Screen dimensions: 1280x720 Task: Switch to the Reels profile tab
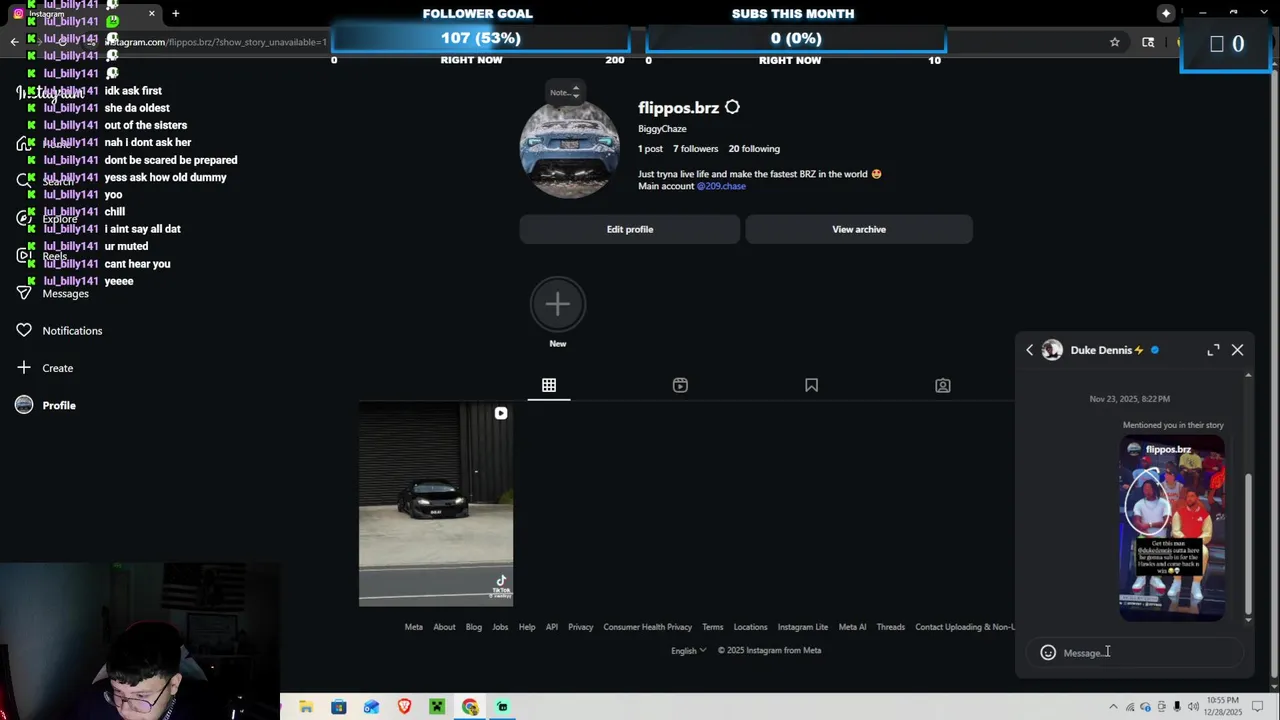click(680, 385)
